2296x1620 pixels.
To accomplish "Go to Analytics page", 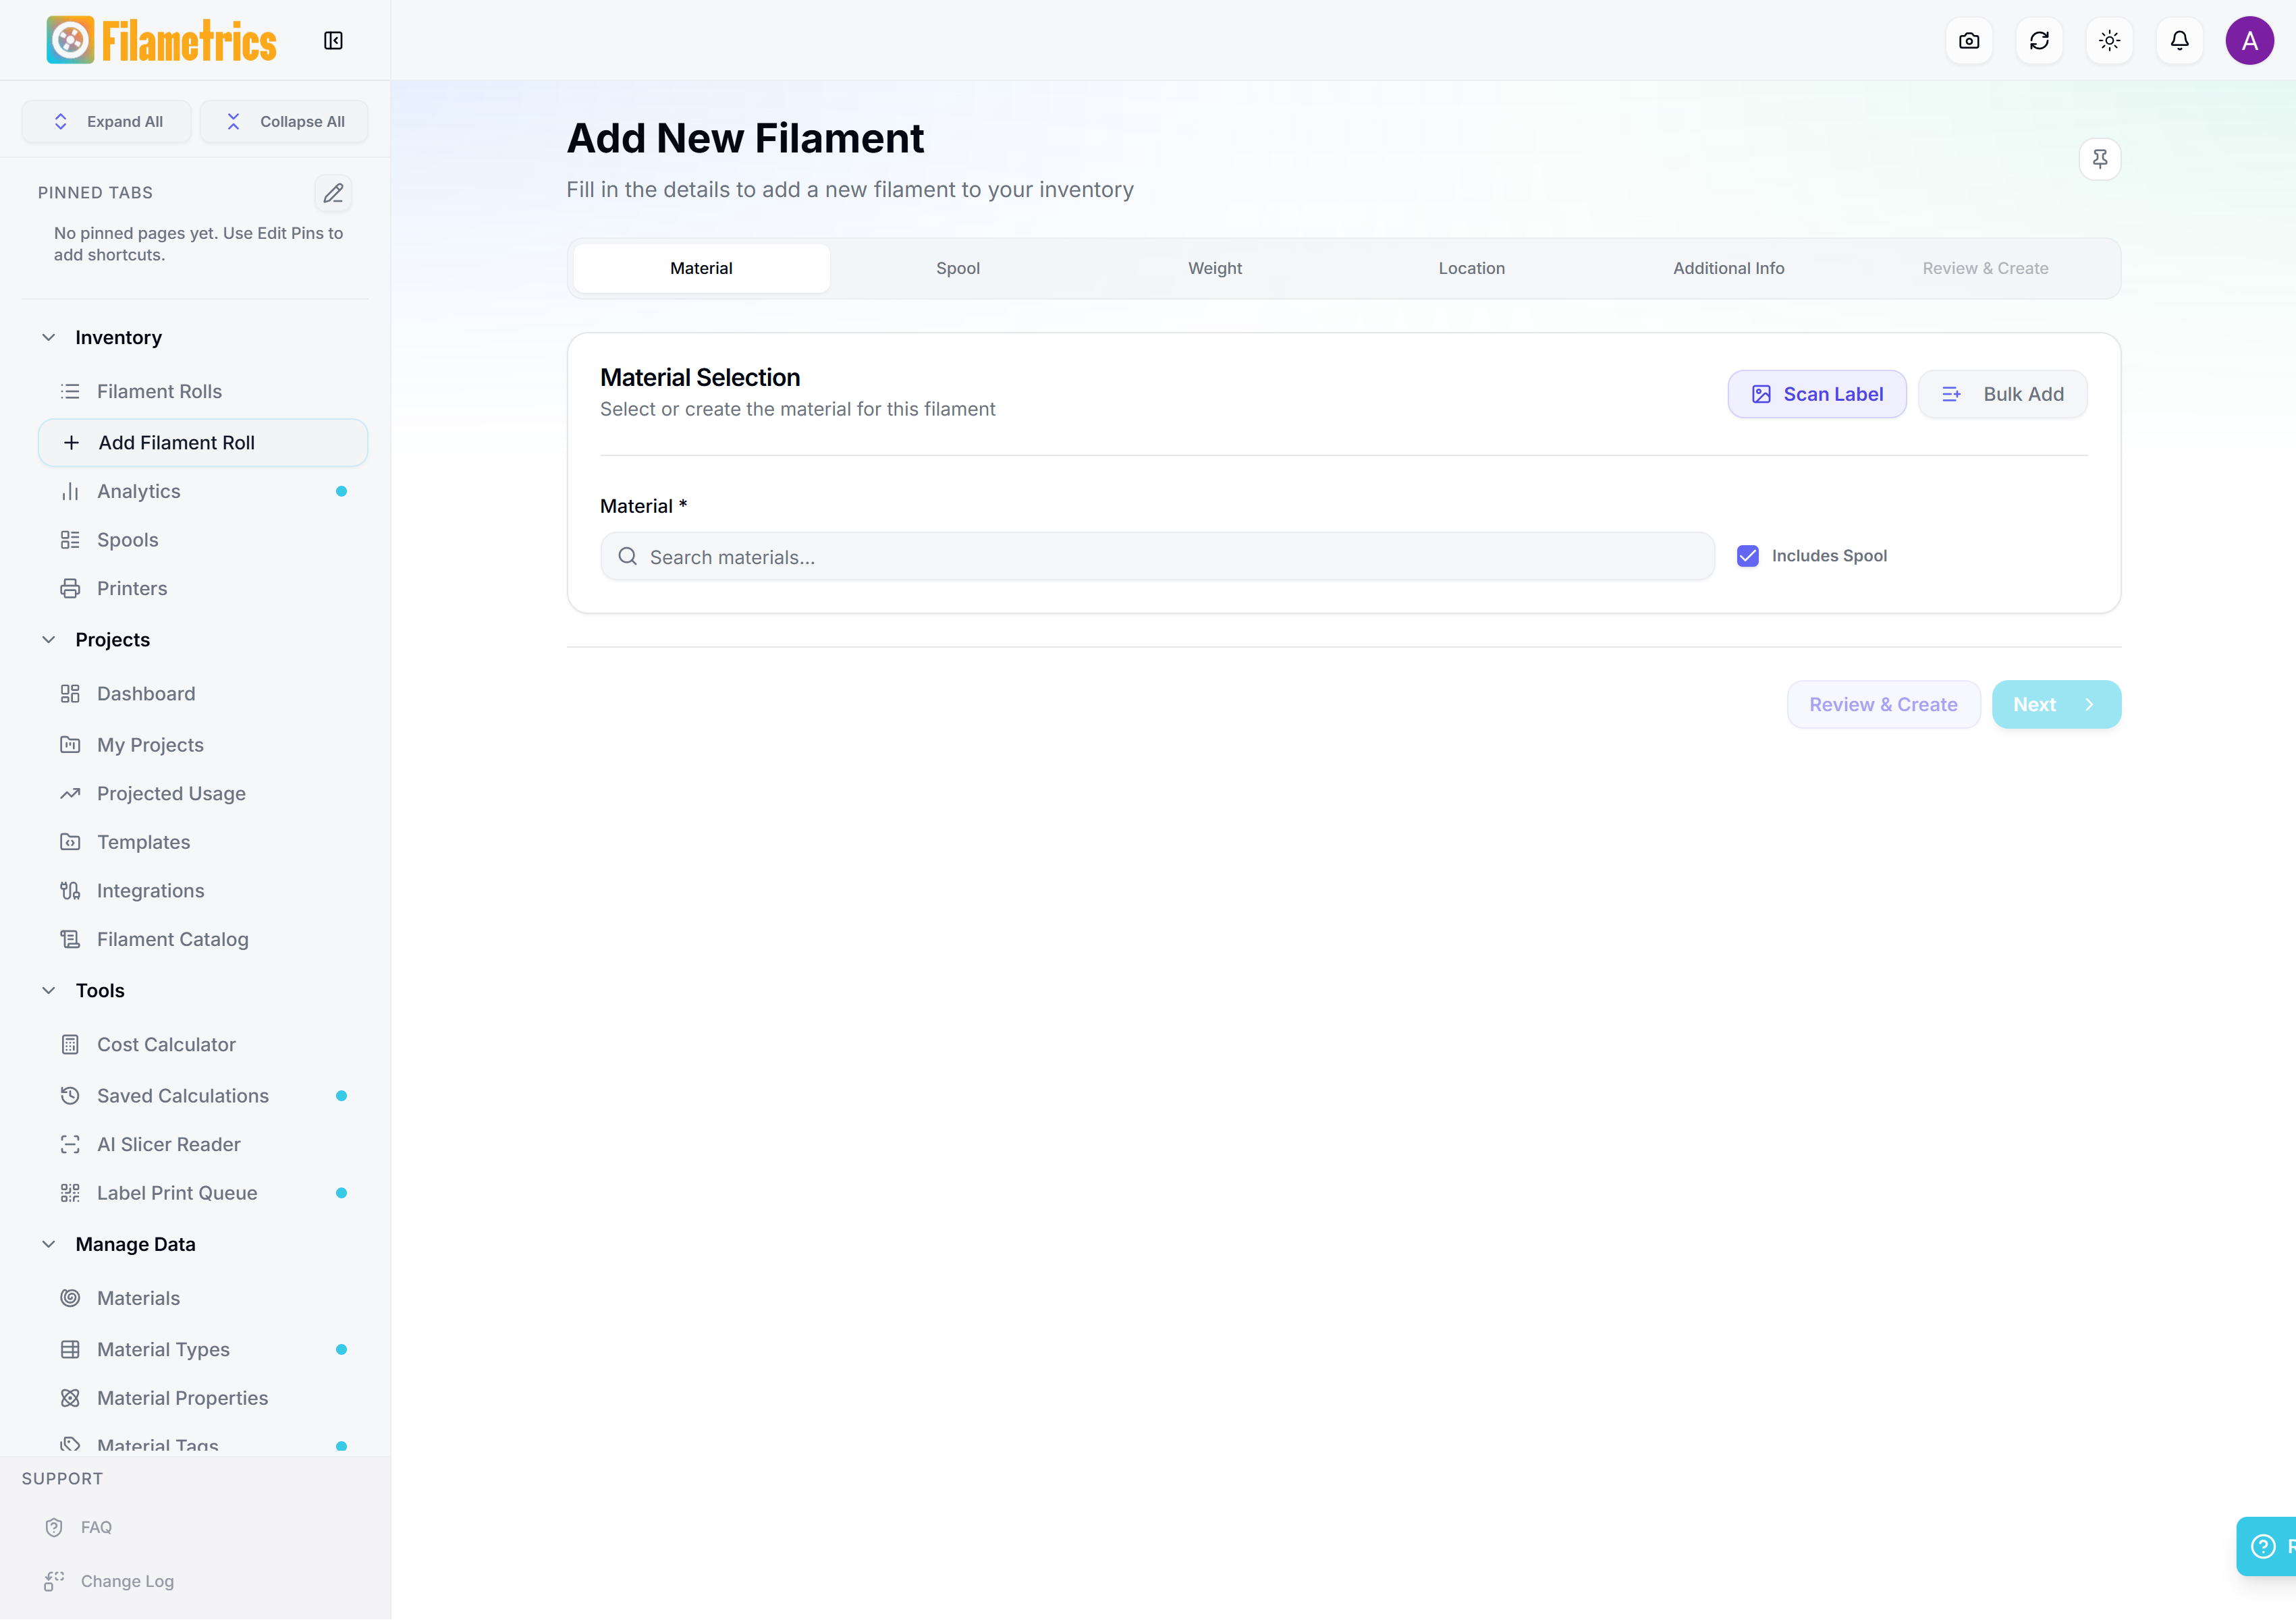I will click(x=203, y=491).
